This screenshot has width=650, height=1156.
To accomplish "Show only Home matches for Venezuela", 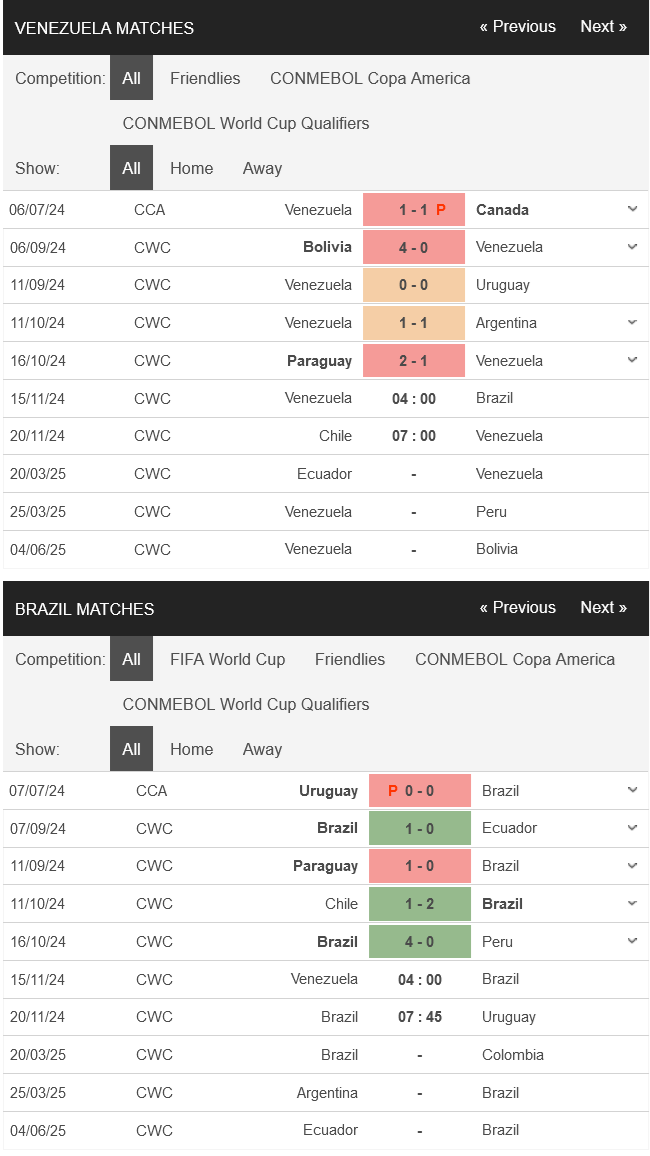I will (x=192, y=168).
